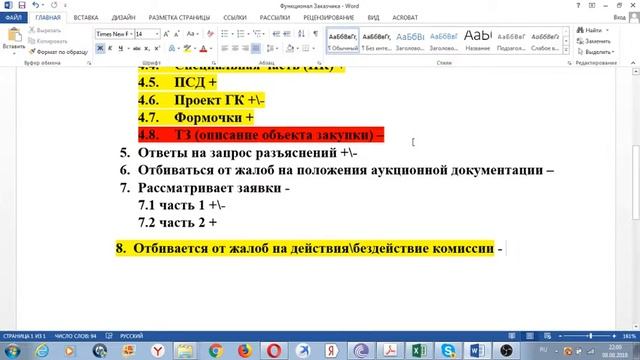
Task: Toggle underline (Ч) formatting
Action: pos(120,48)
